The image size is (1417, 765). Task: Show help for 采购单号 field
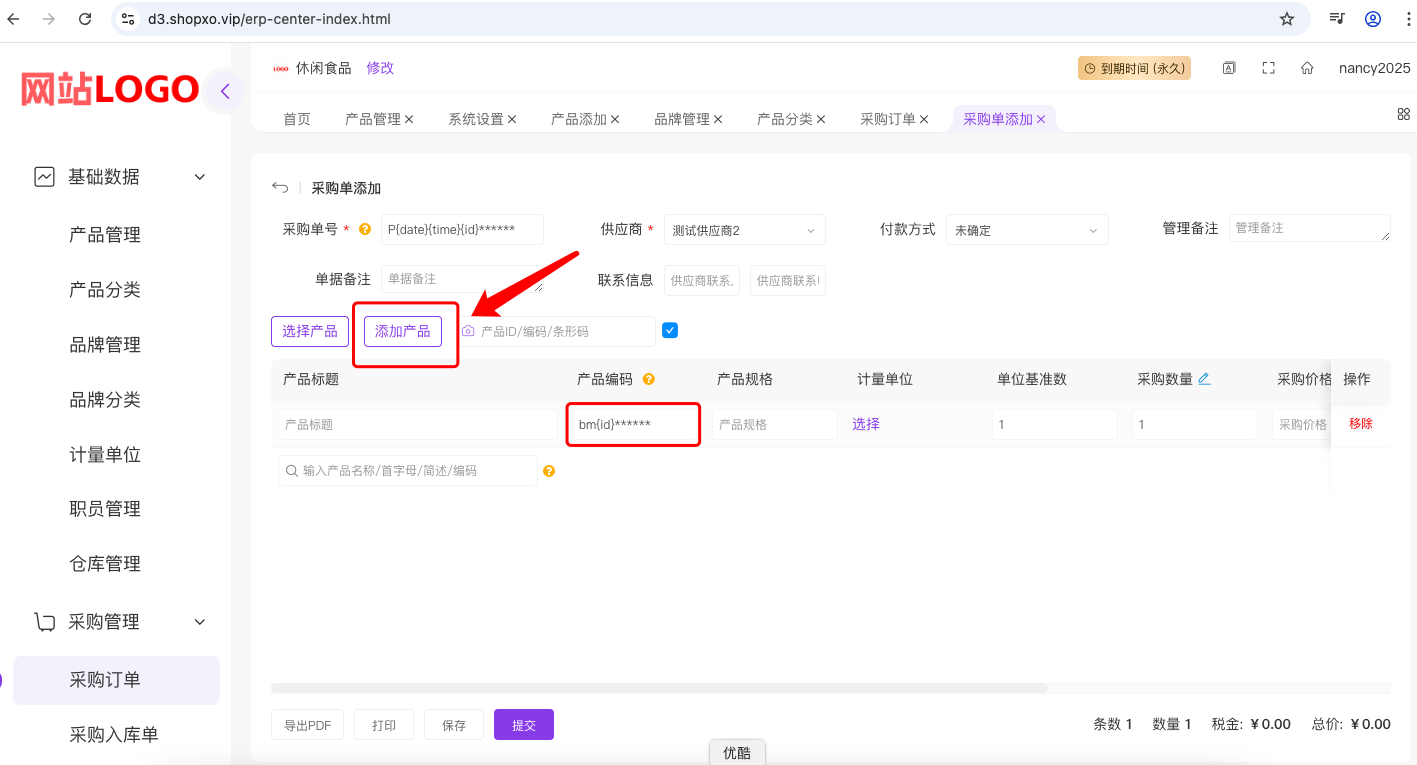tap(365, 229)
